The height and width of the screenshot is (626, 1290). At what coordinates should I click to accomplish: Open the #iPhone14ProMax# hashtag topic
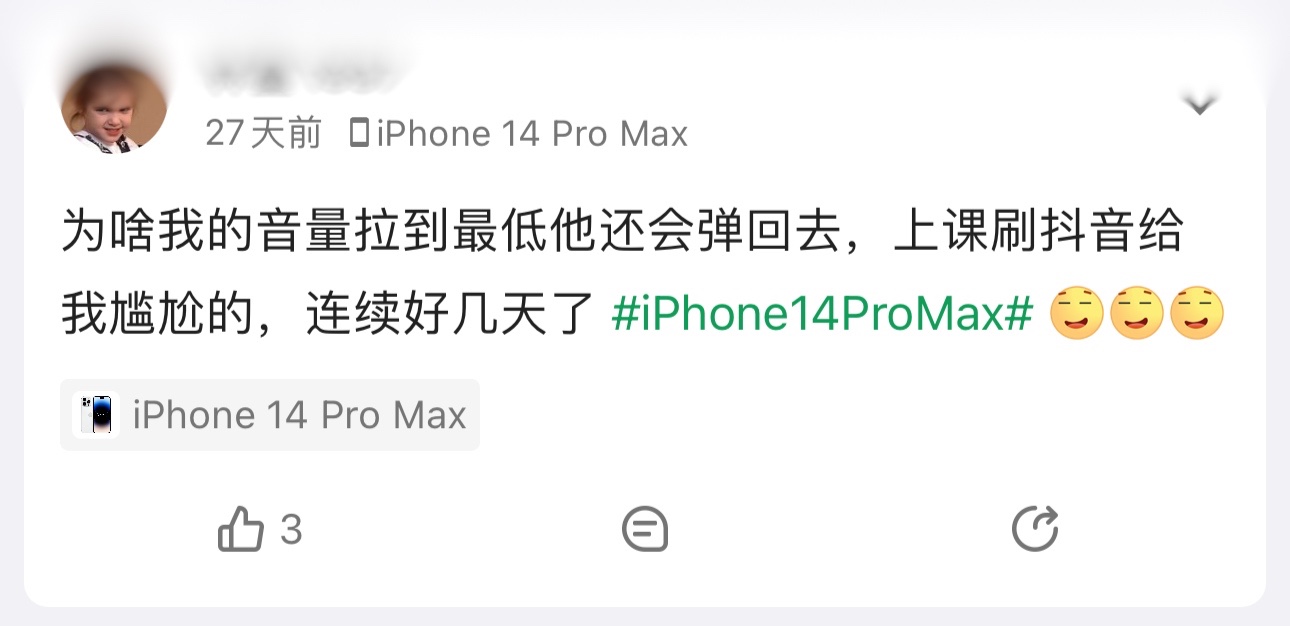coord(821,315)
